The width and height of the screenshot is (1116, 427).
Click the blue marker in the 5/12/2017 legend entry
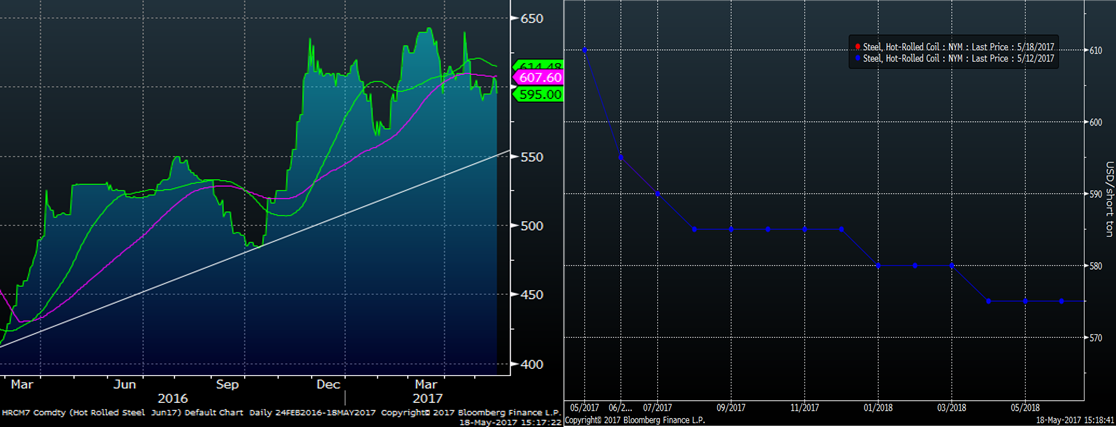coord(856,60)
